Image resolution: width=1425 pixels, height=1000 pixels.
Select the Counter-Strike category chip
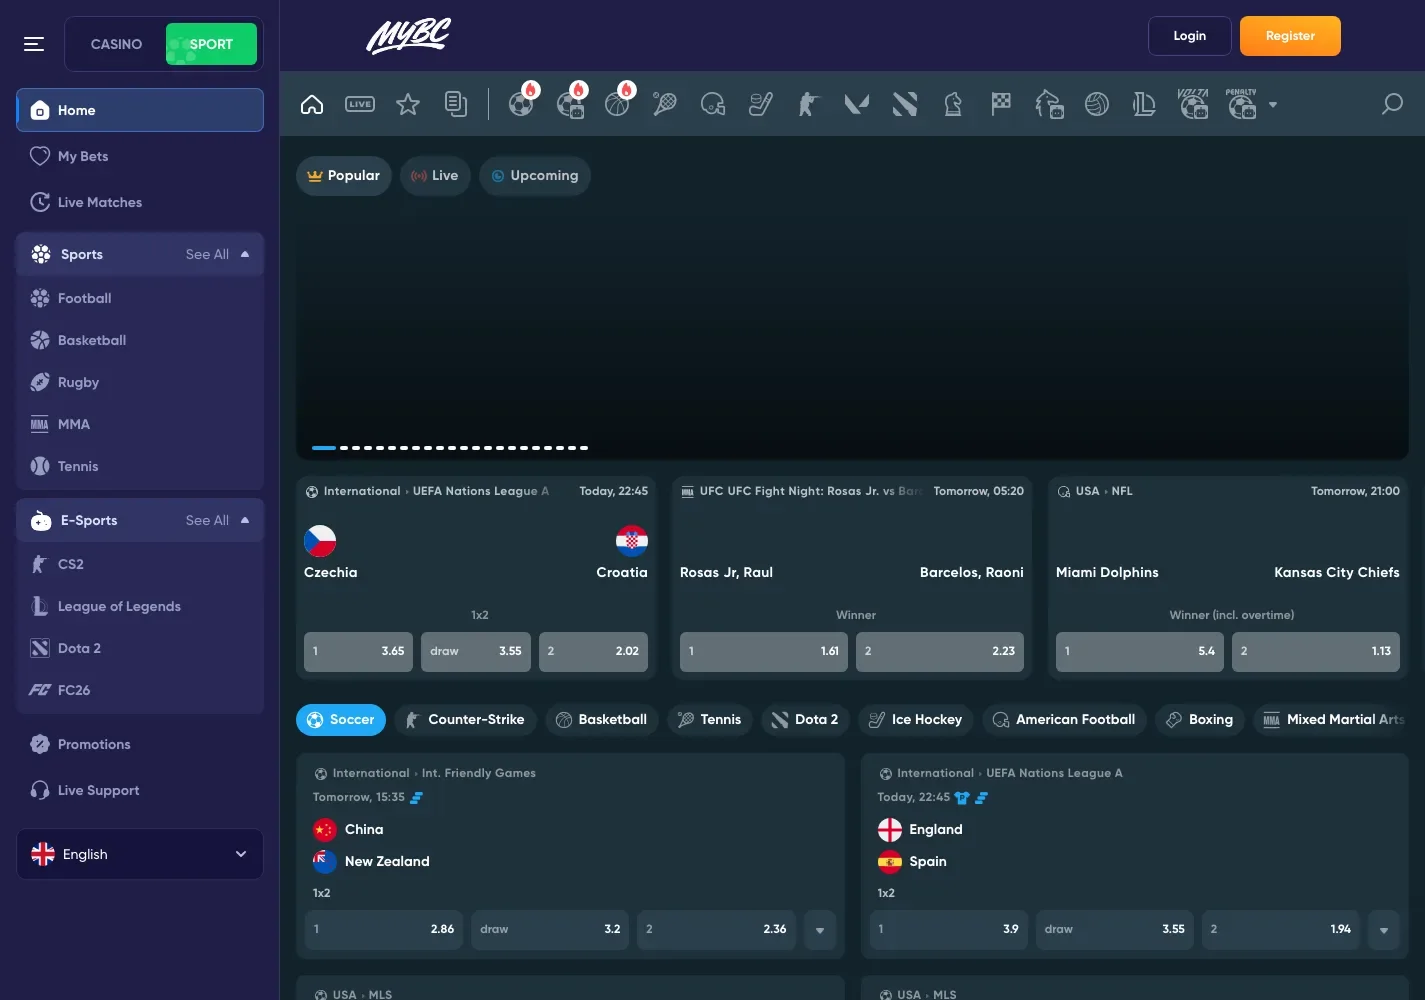(x=466, y=720)
